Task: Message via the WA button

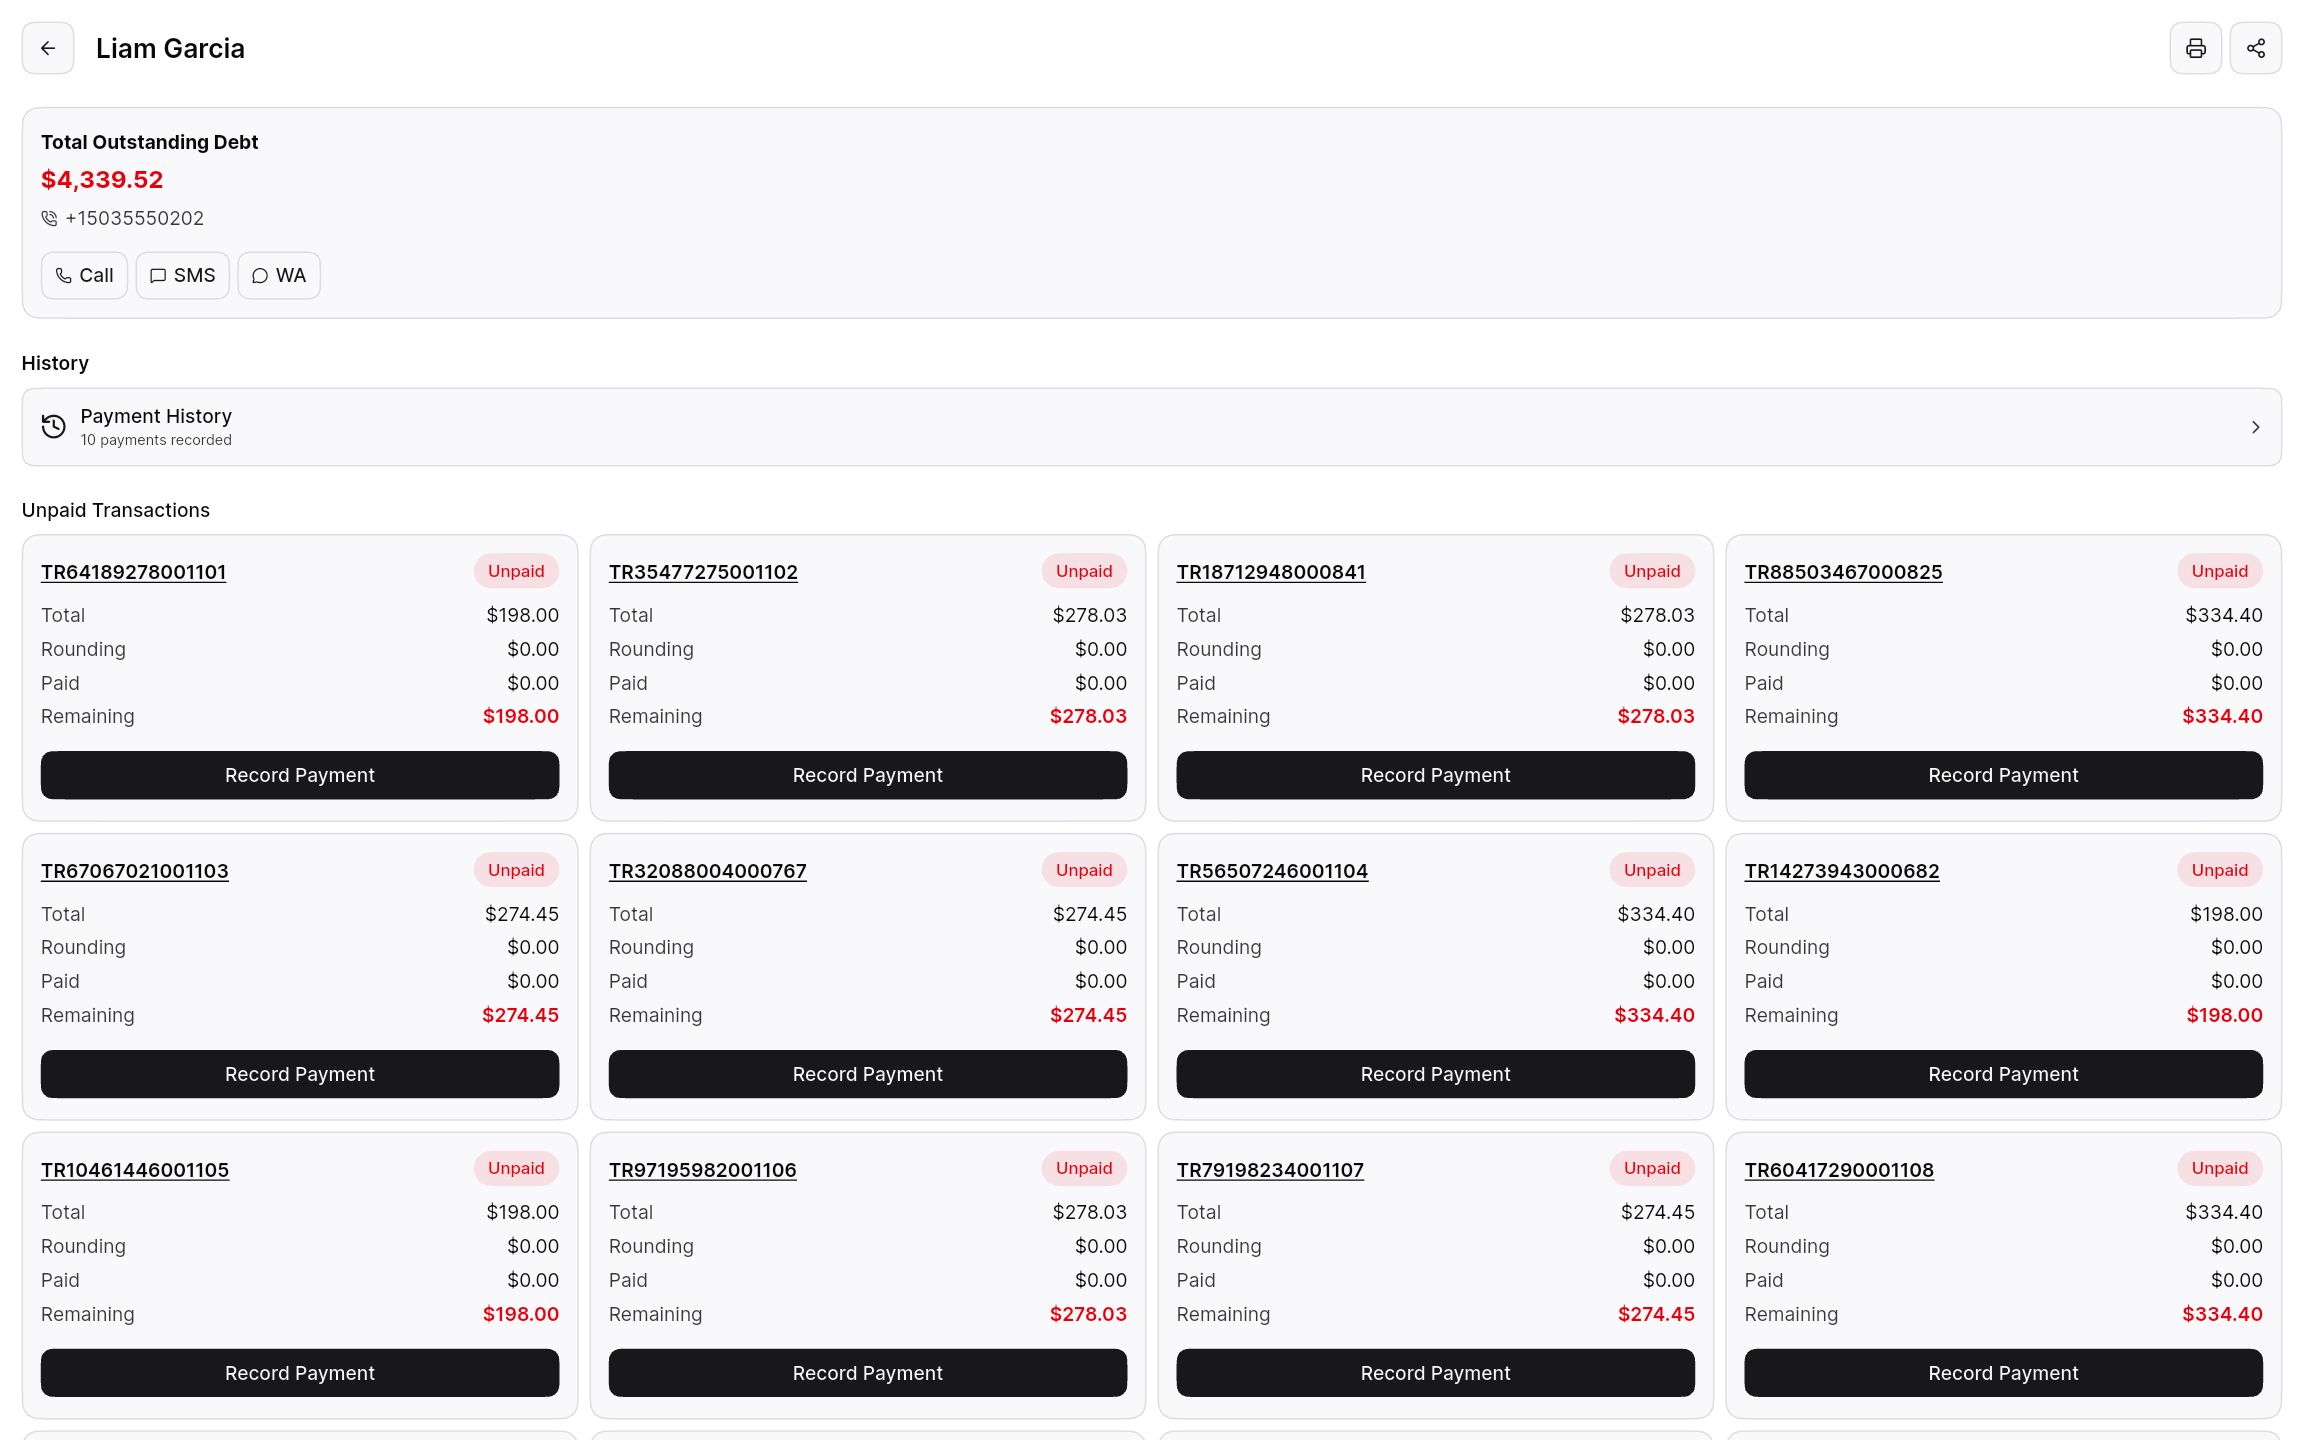Action: click(279, 275)
